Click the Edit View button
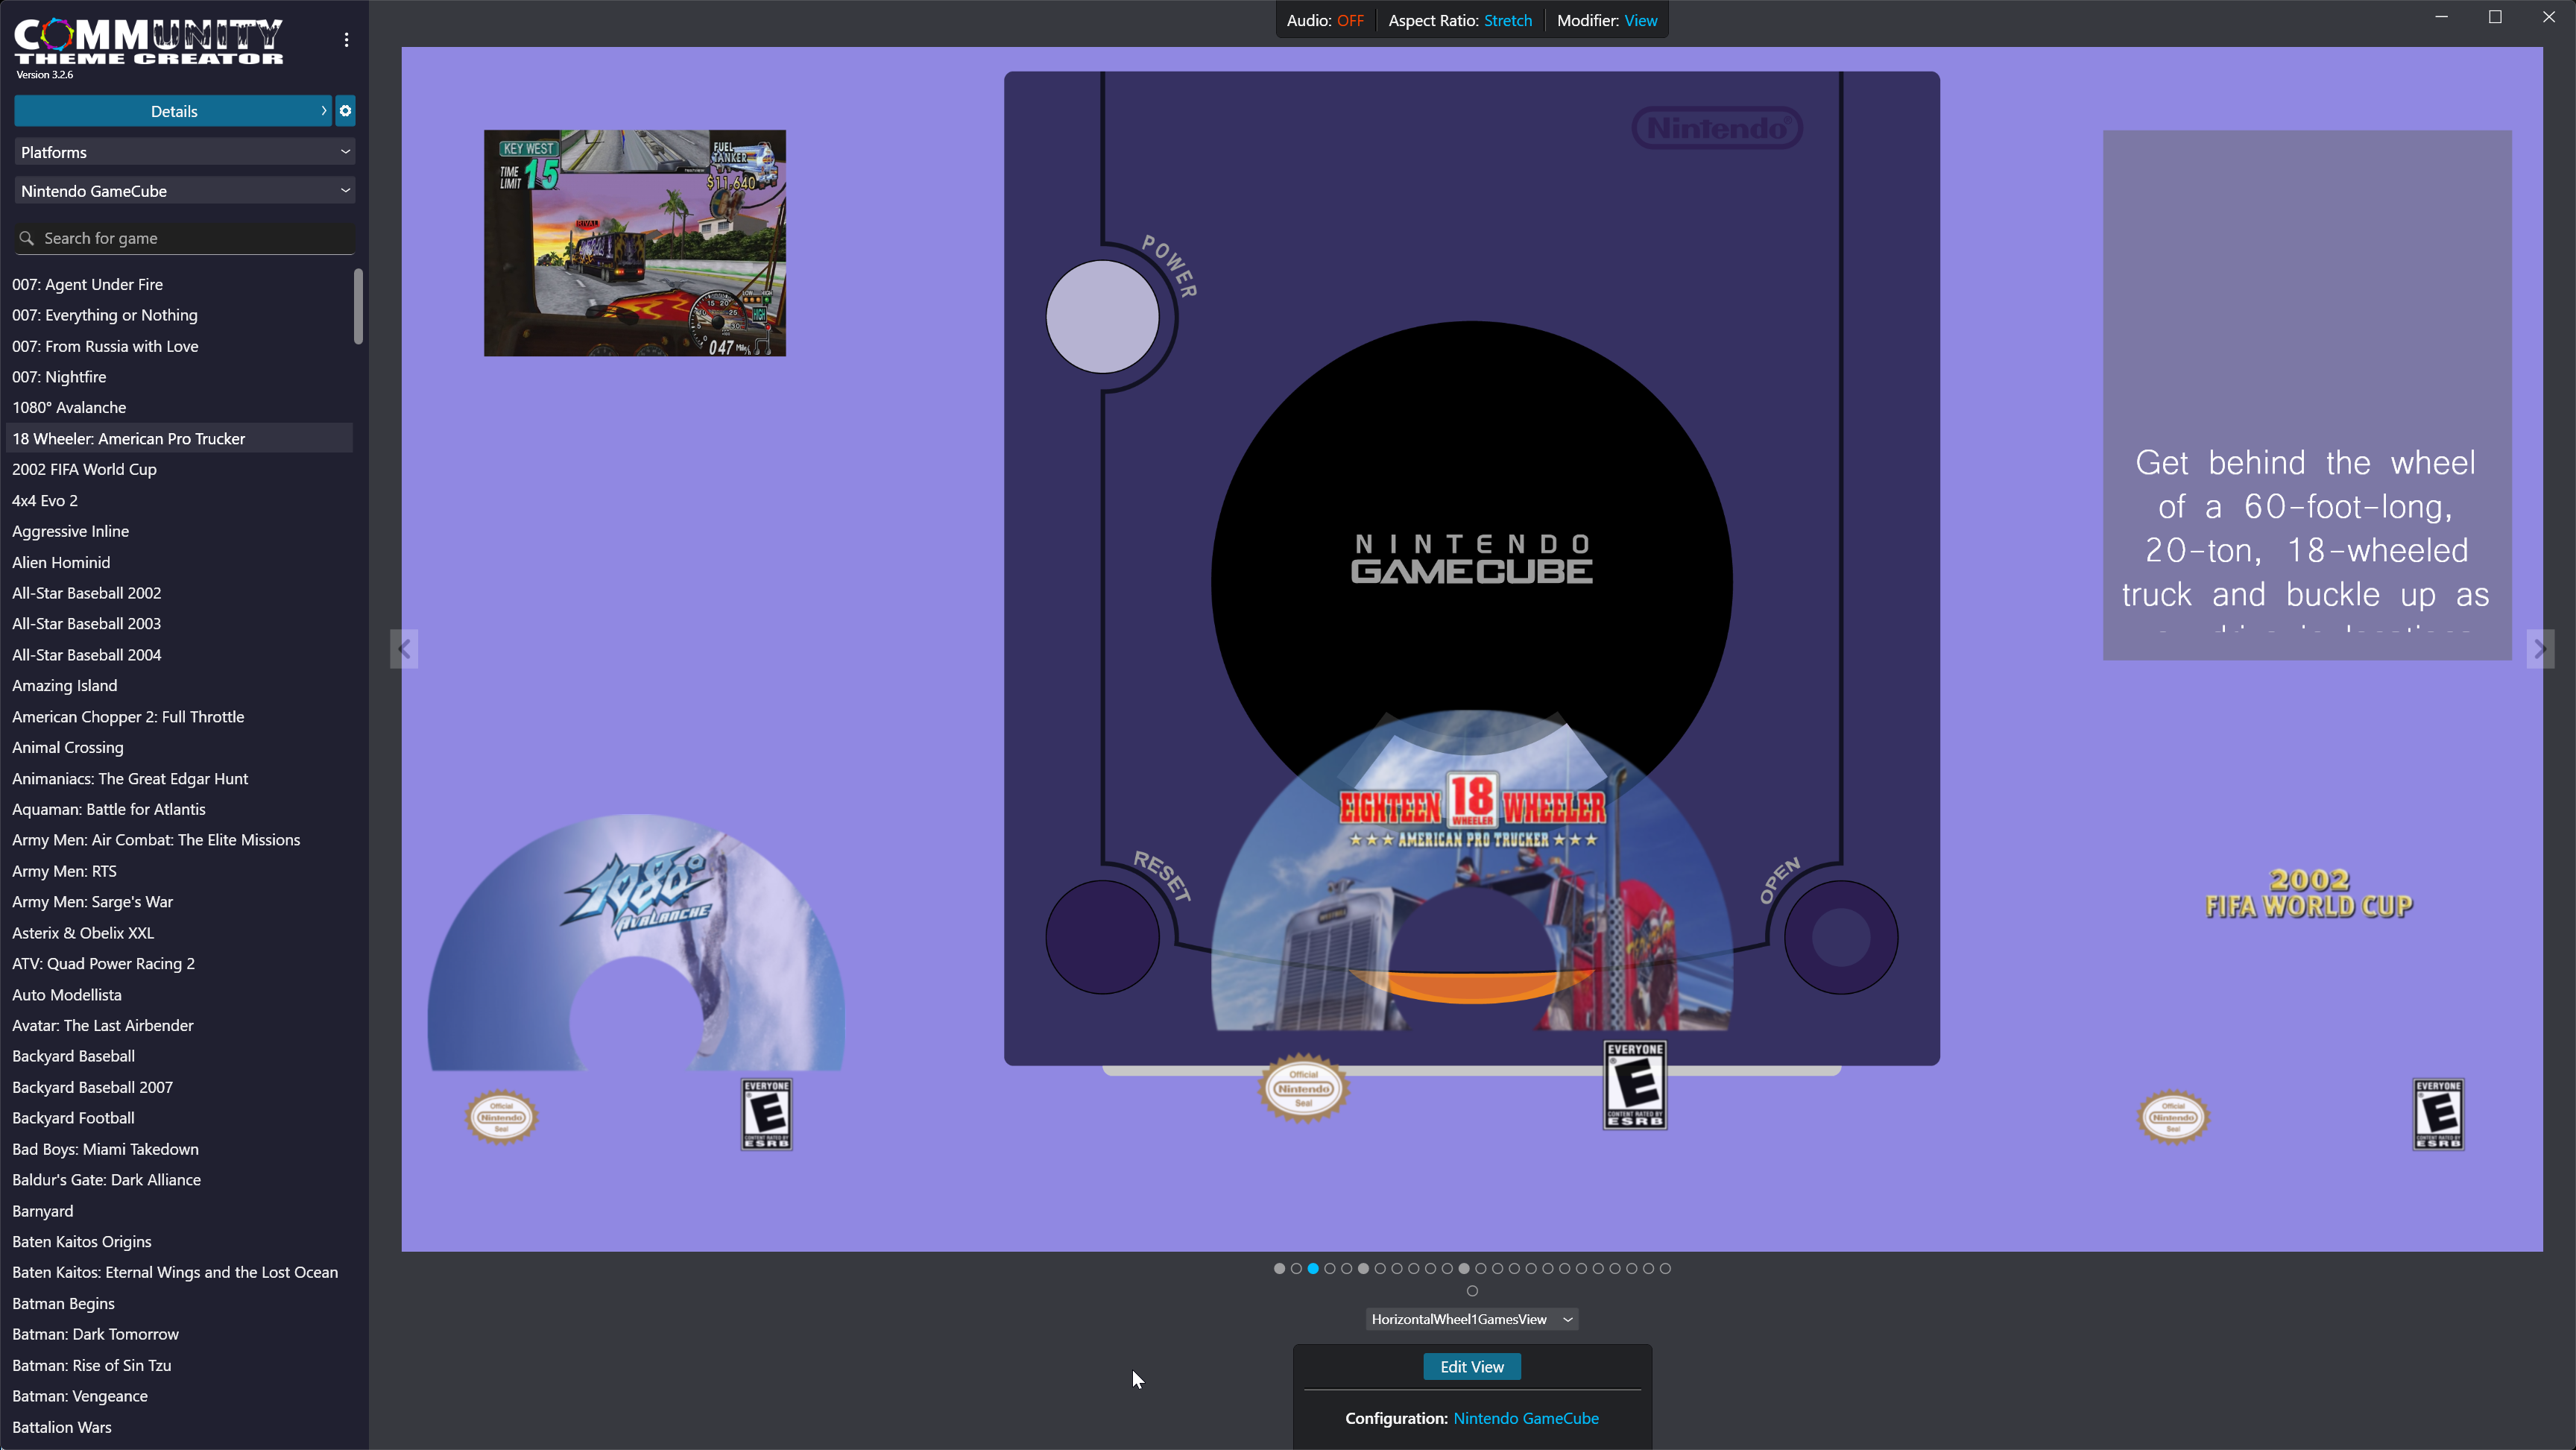The height and width of the screenshot is (1450, 2576). click(1472, 1367)
